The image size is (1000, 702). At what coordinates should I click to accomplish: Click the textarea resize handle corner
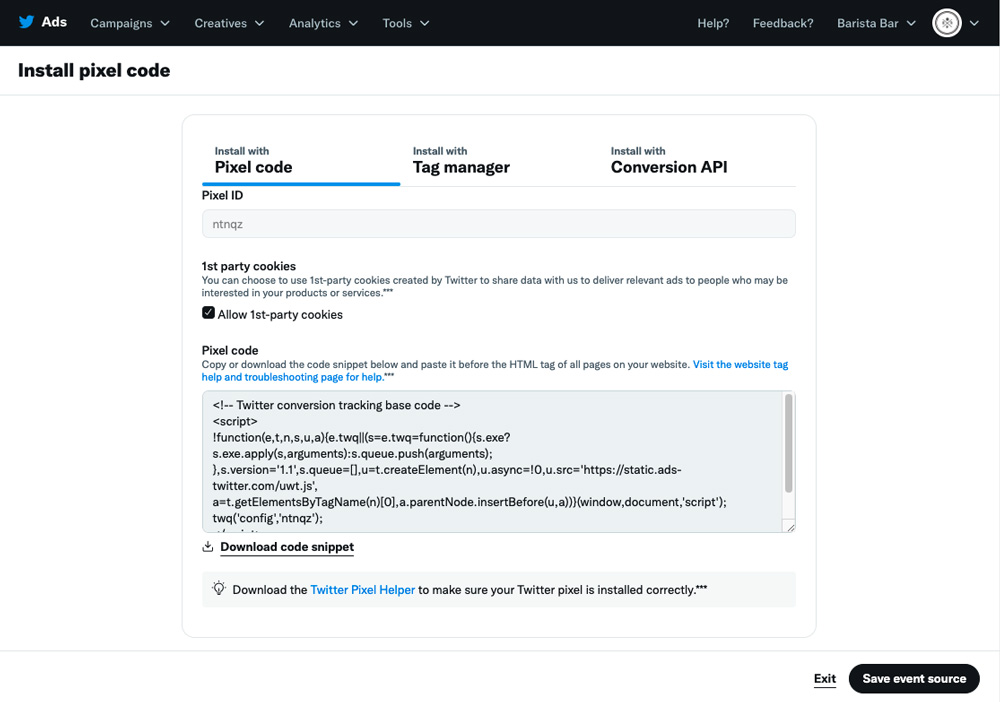tap(790, 527)
